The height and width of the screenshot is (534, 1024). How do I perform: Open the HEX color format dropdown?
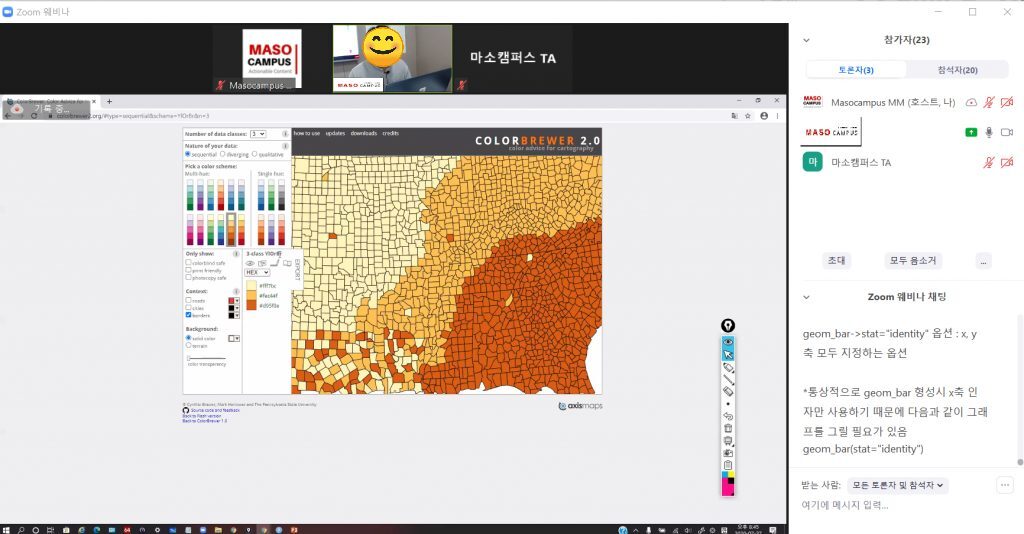pos(258,272)
